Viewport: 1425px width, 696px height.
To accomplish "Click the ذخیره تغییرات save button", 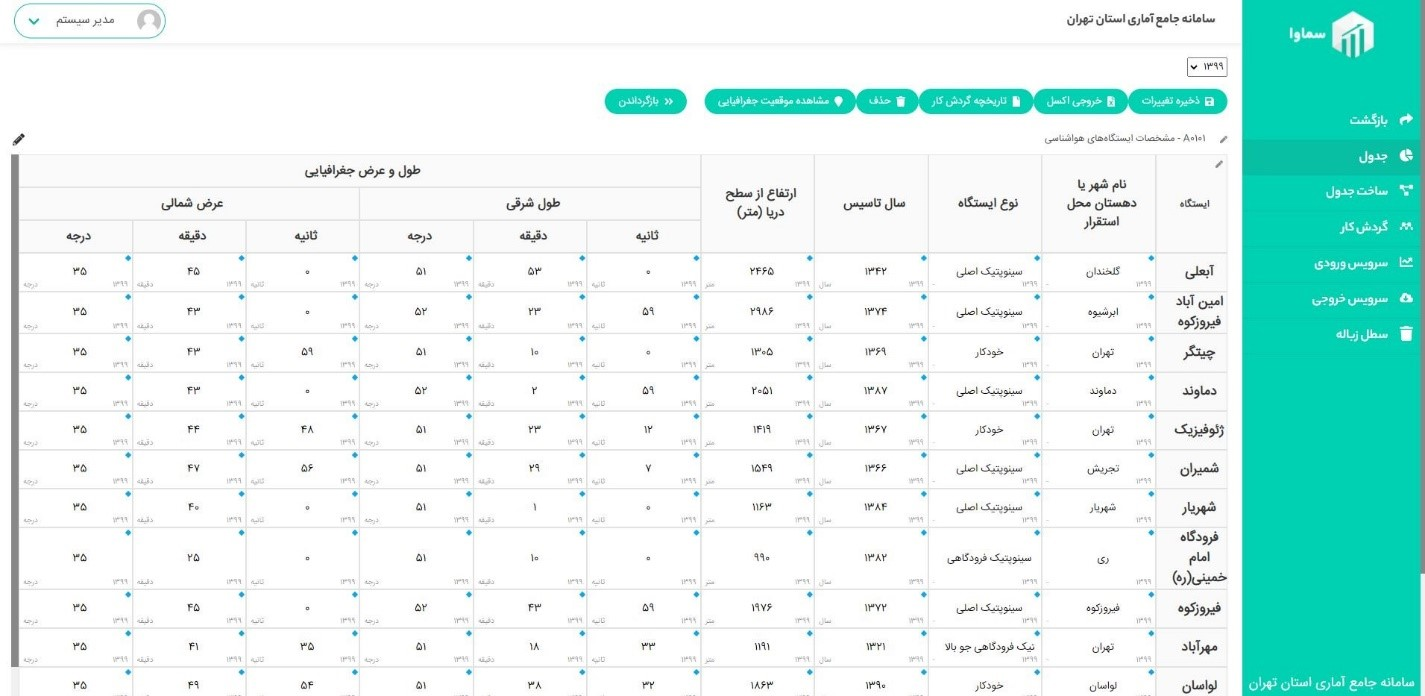I will click(1177, 102).
